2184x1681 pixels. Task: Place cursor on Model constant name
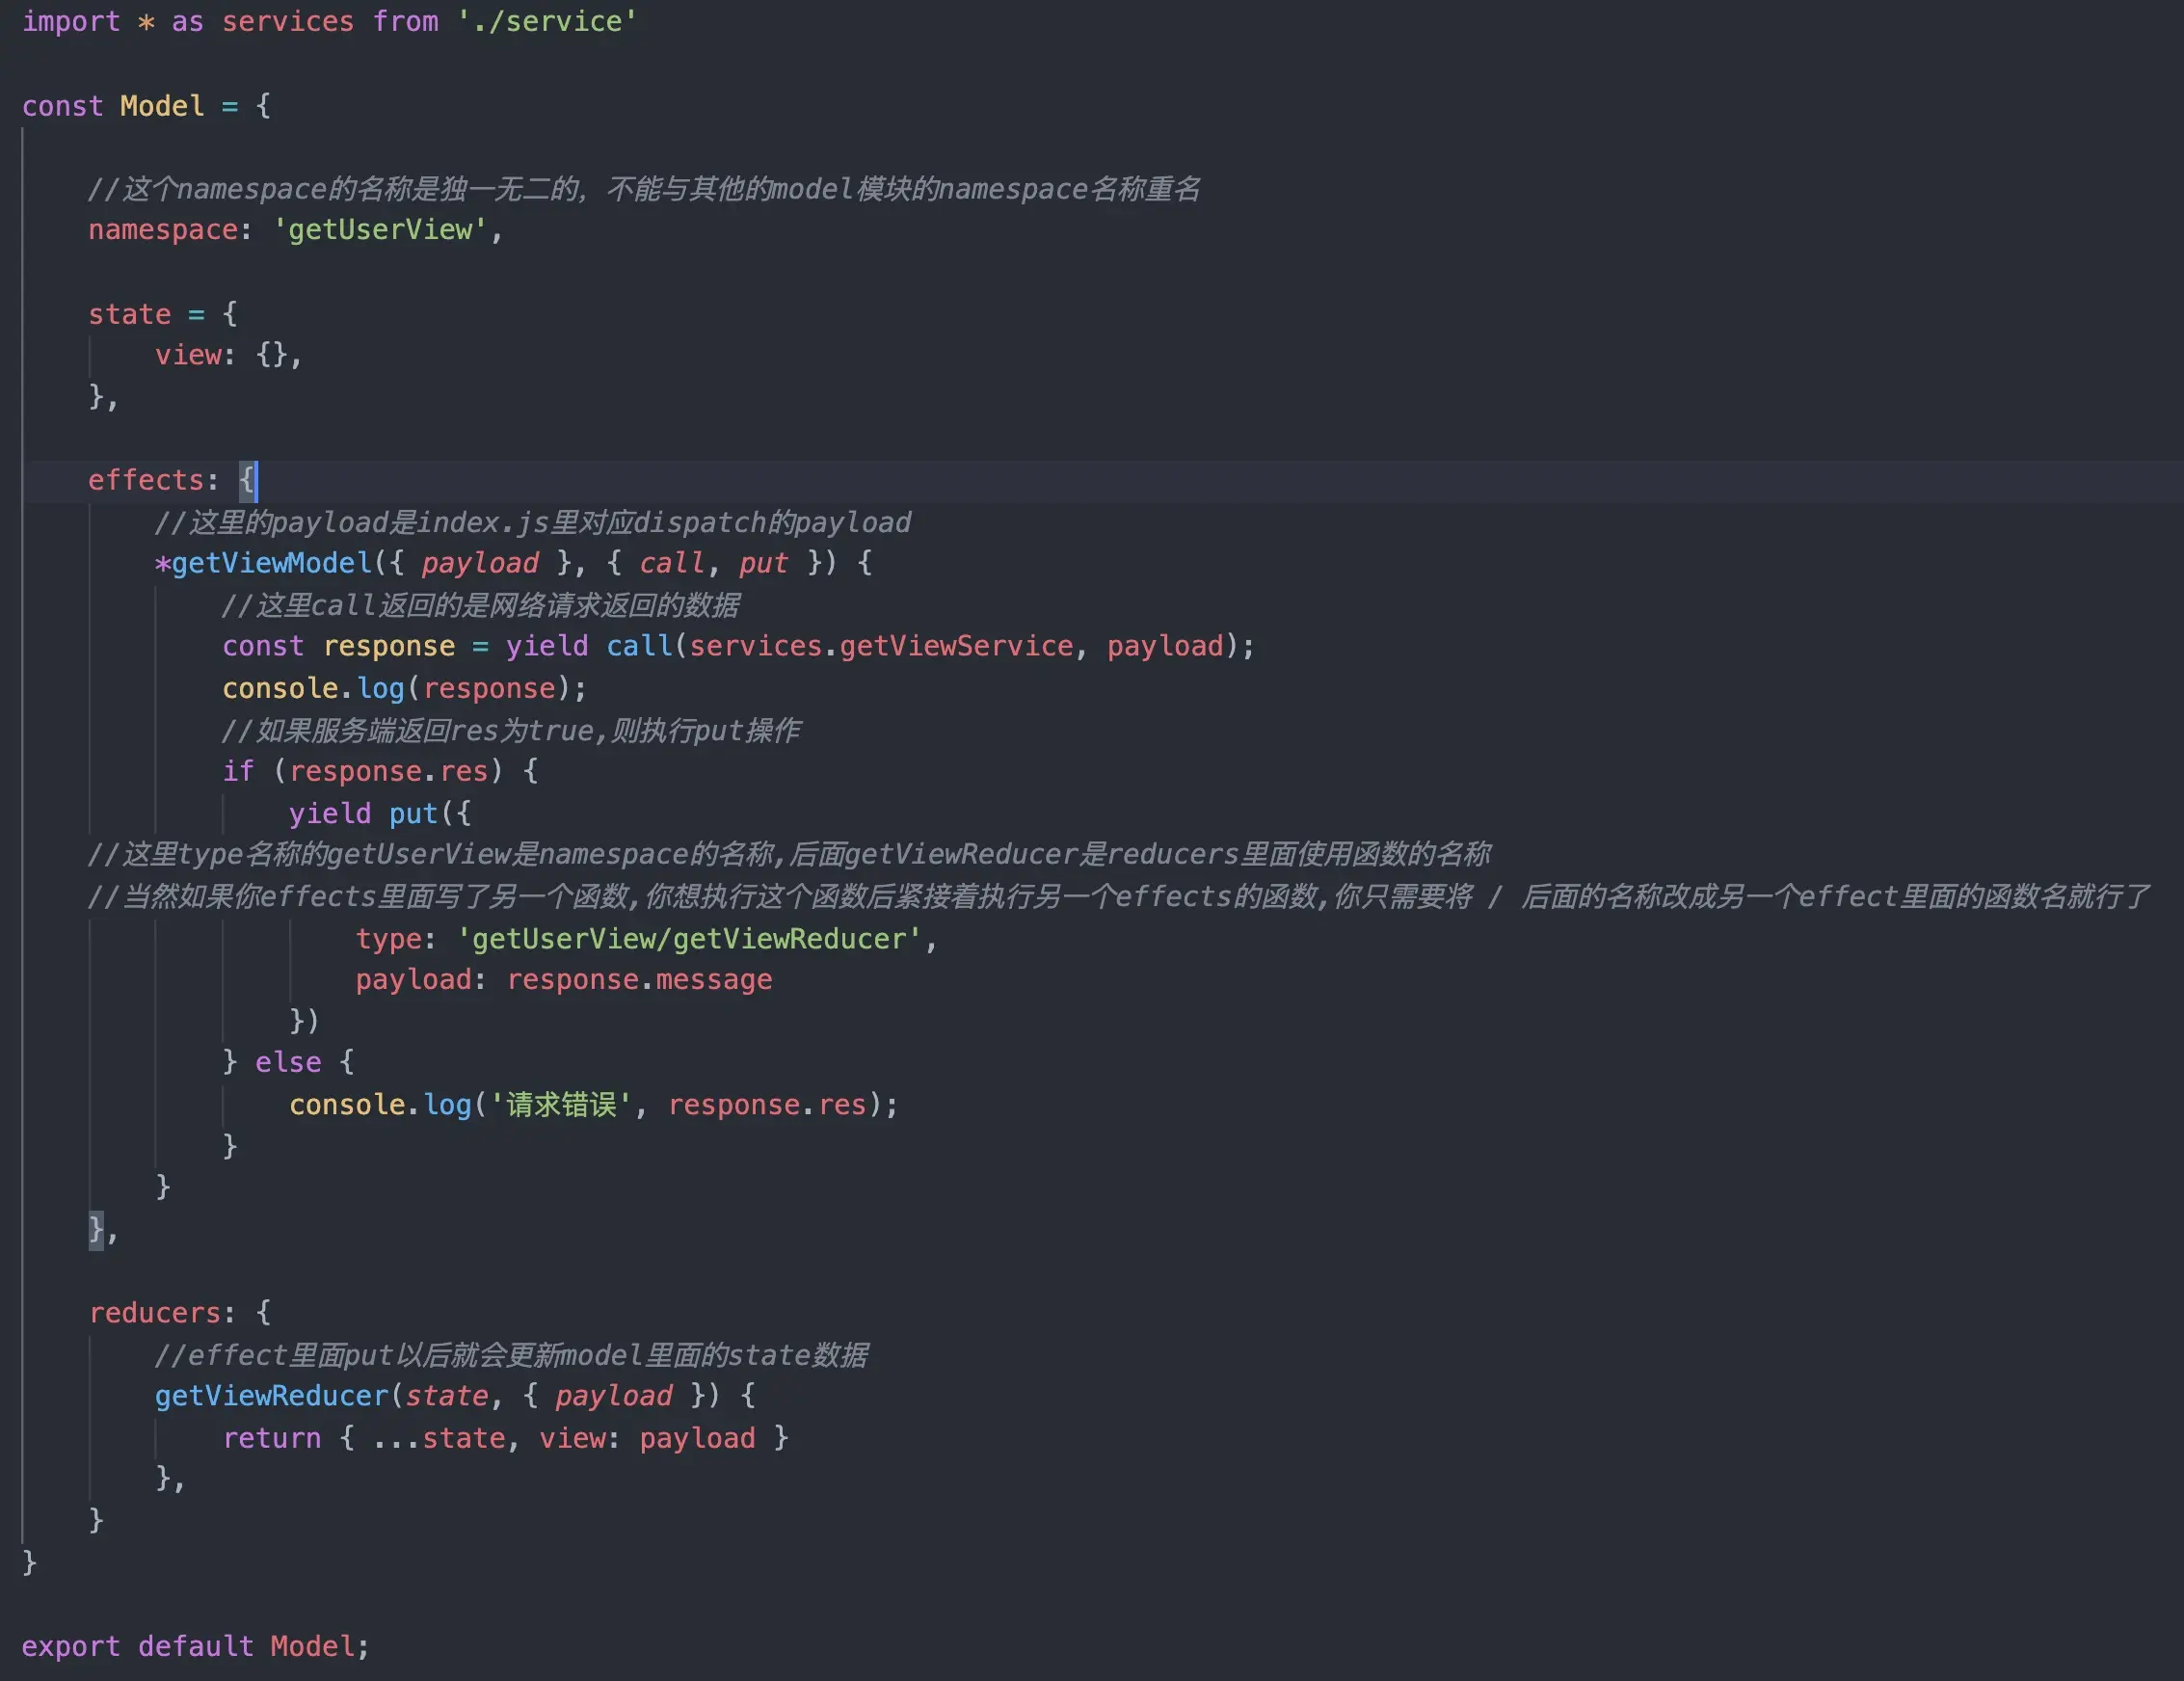point(161,106)
